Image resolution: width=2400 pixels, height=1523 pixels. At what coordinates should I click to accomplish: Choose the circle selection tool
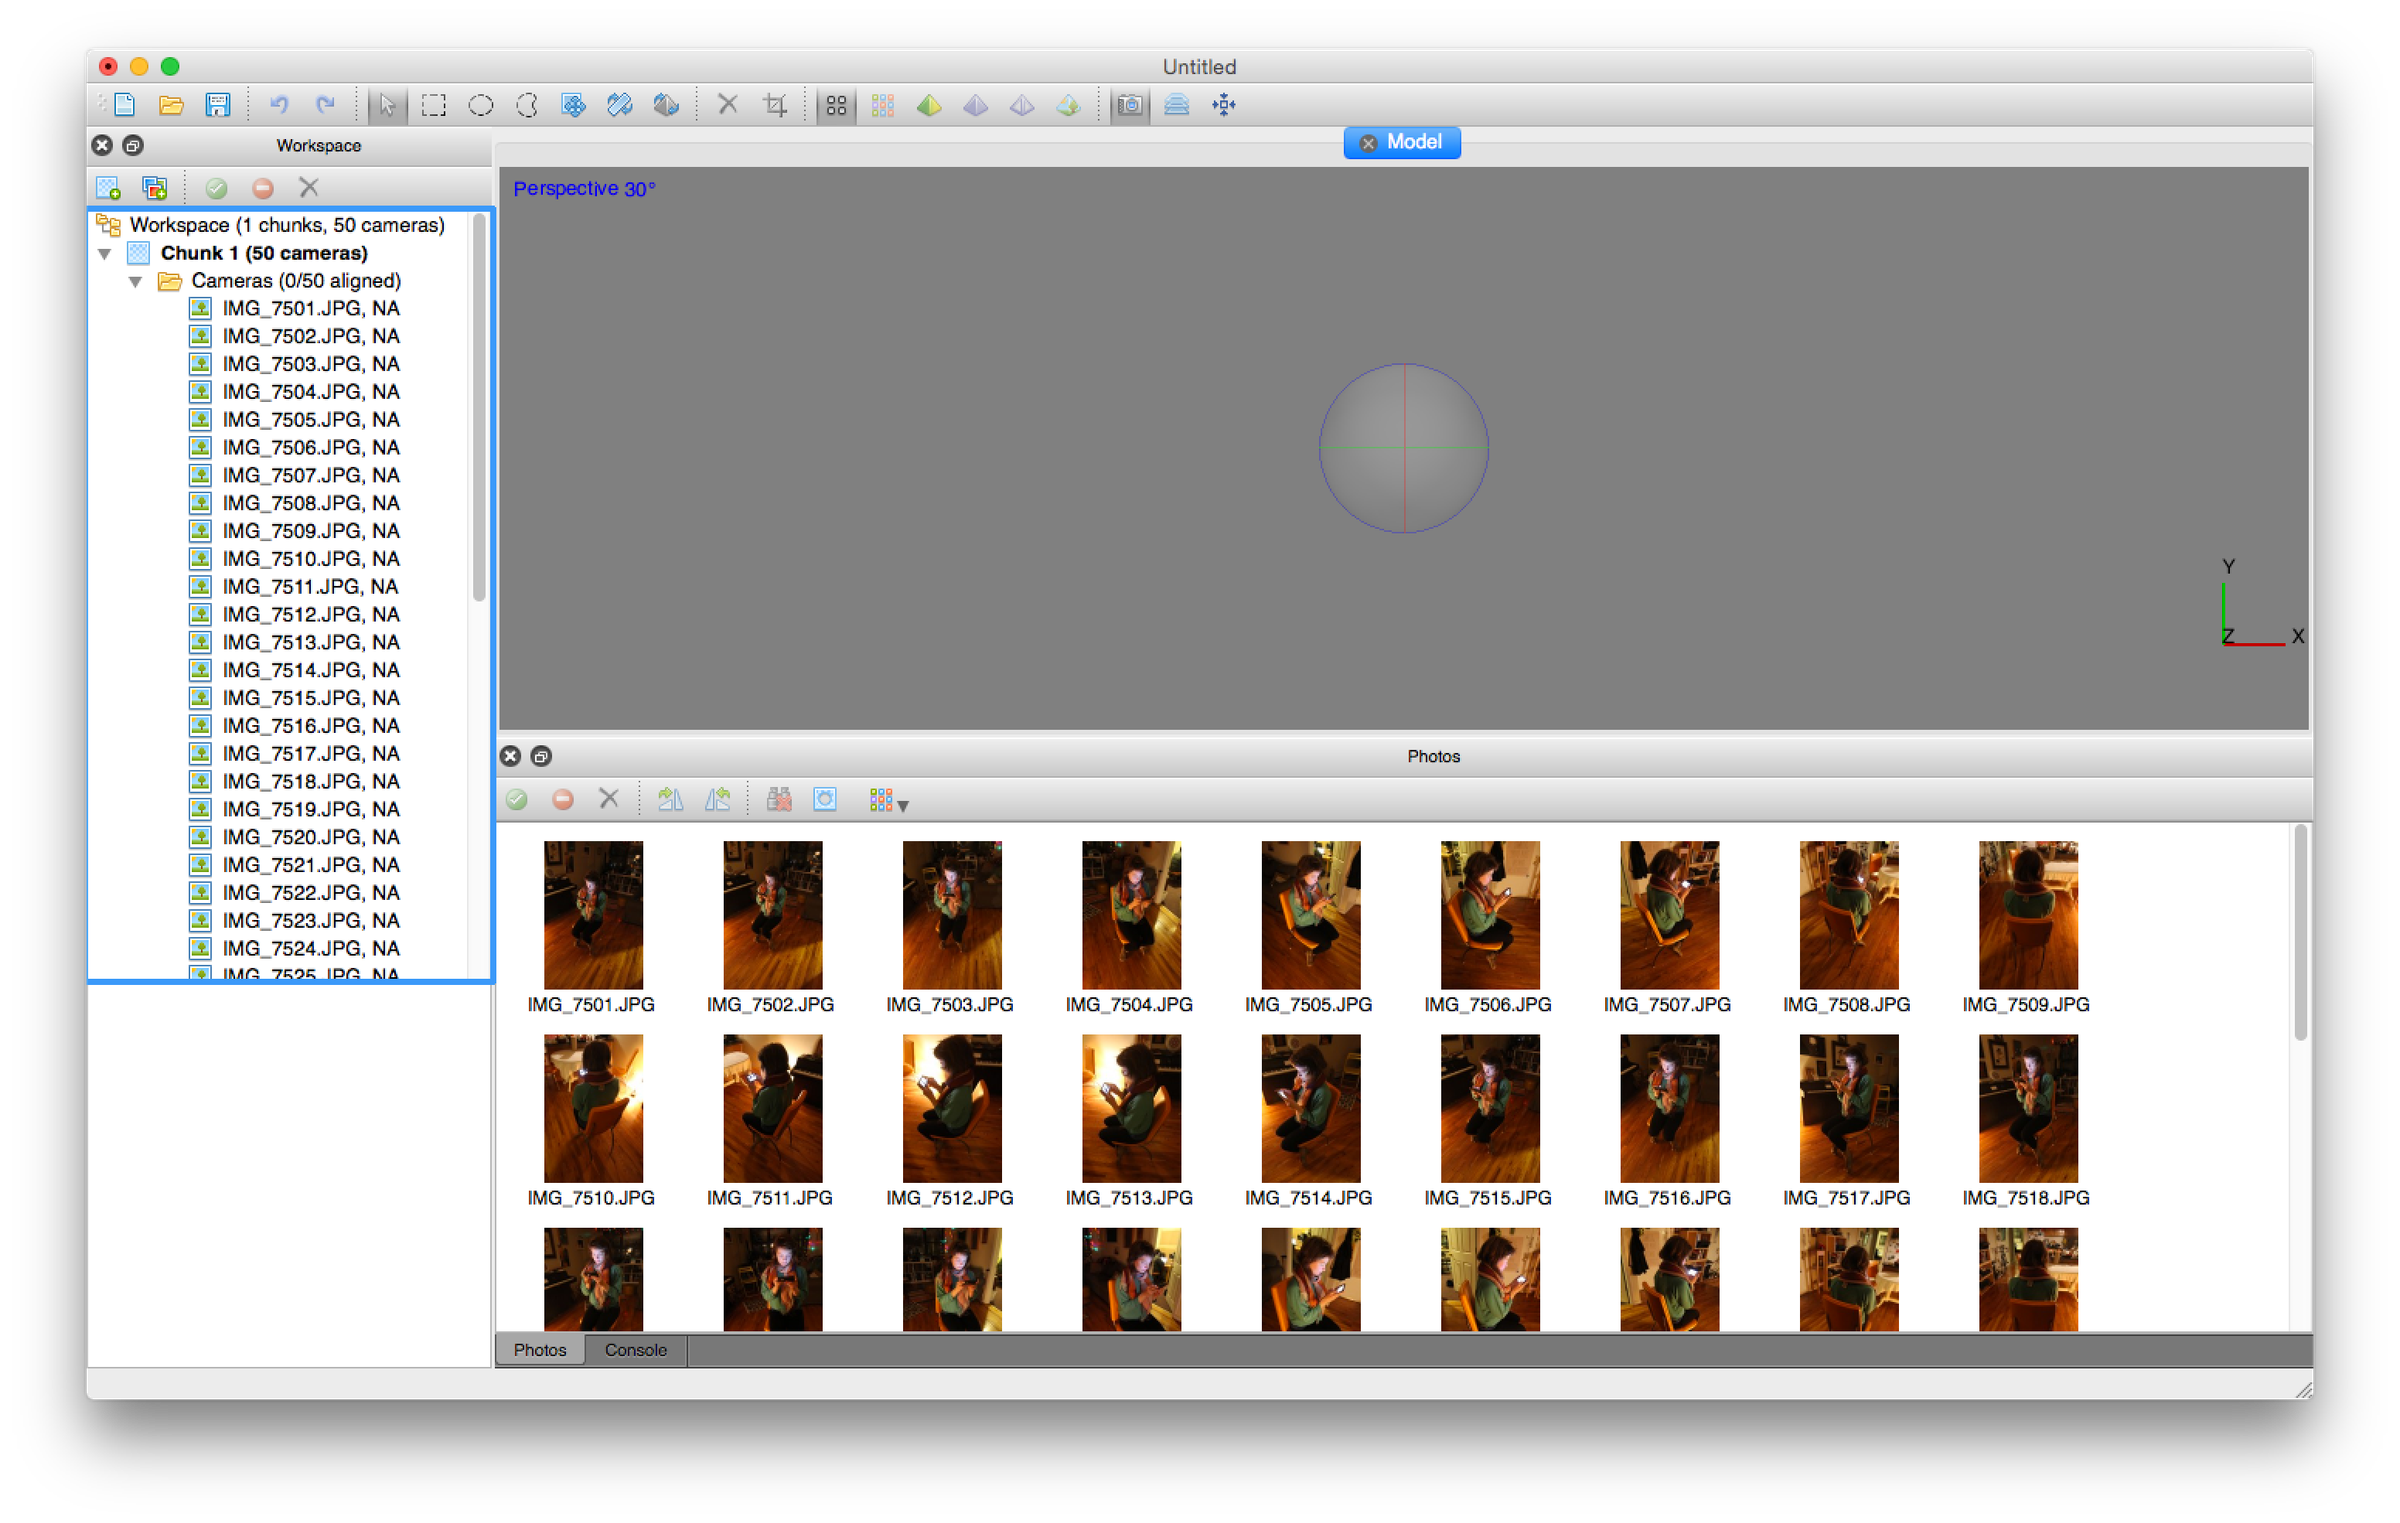(480, 105)
